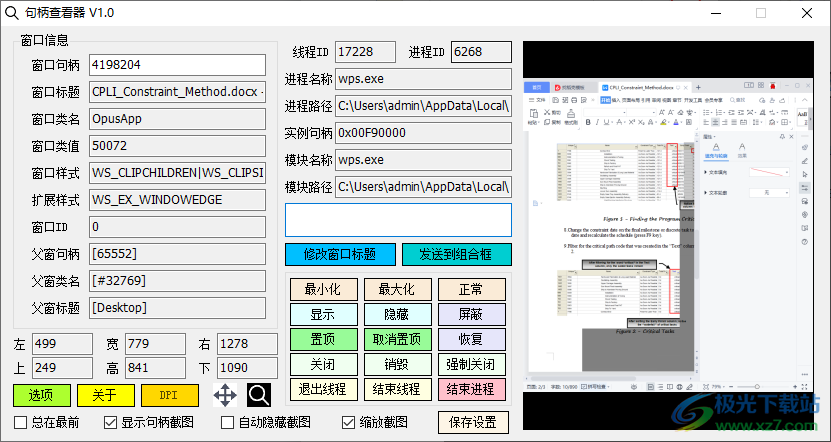The height and width of the screenshot is (442, 831).
Task: Click the magnifier search icon button
Action: click(259, 395)
